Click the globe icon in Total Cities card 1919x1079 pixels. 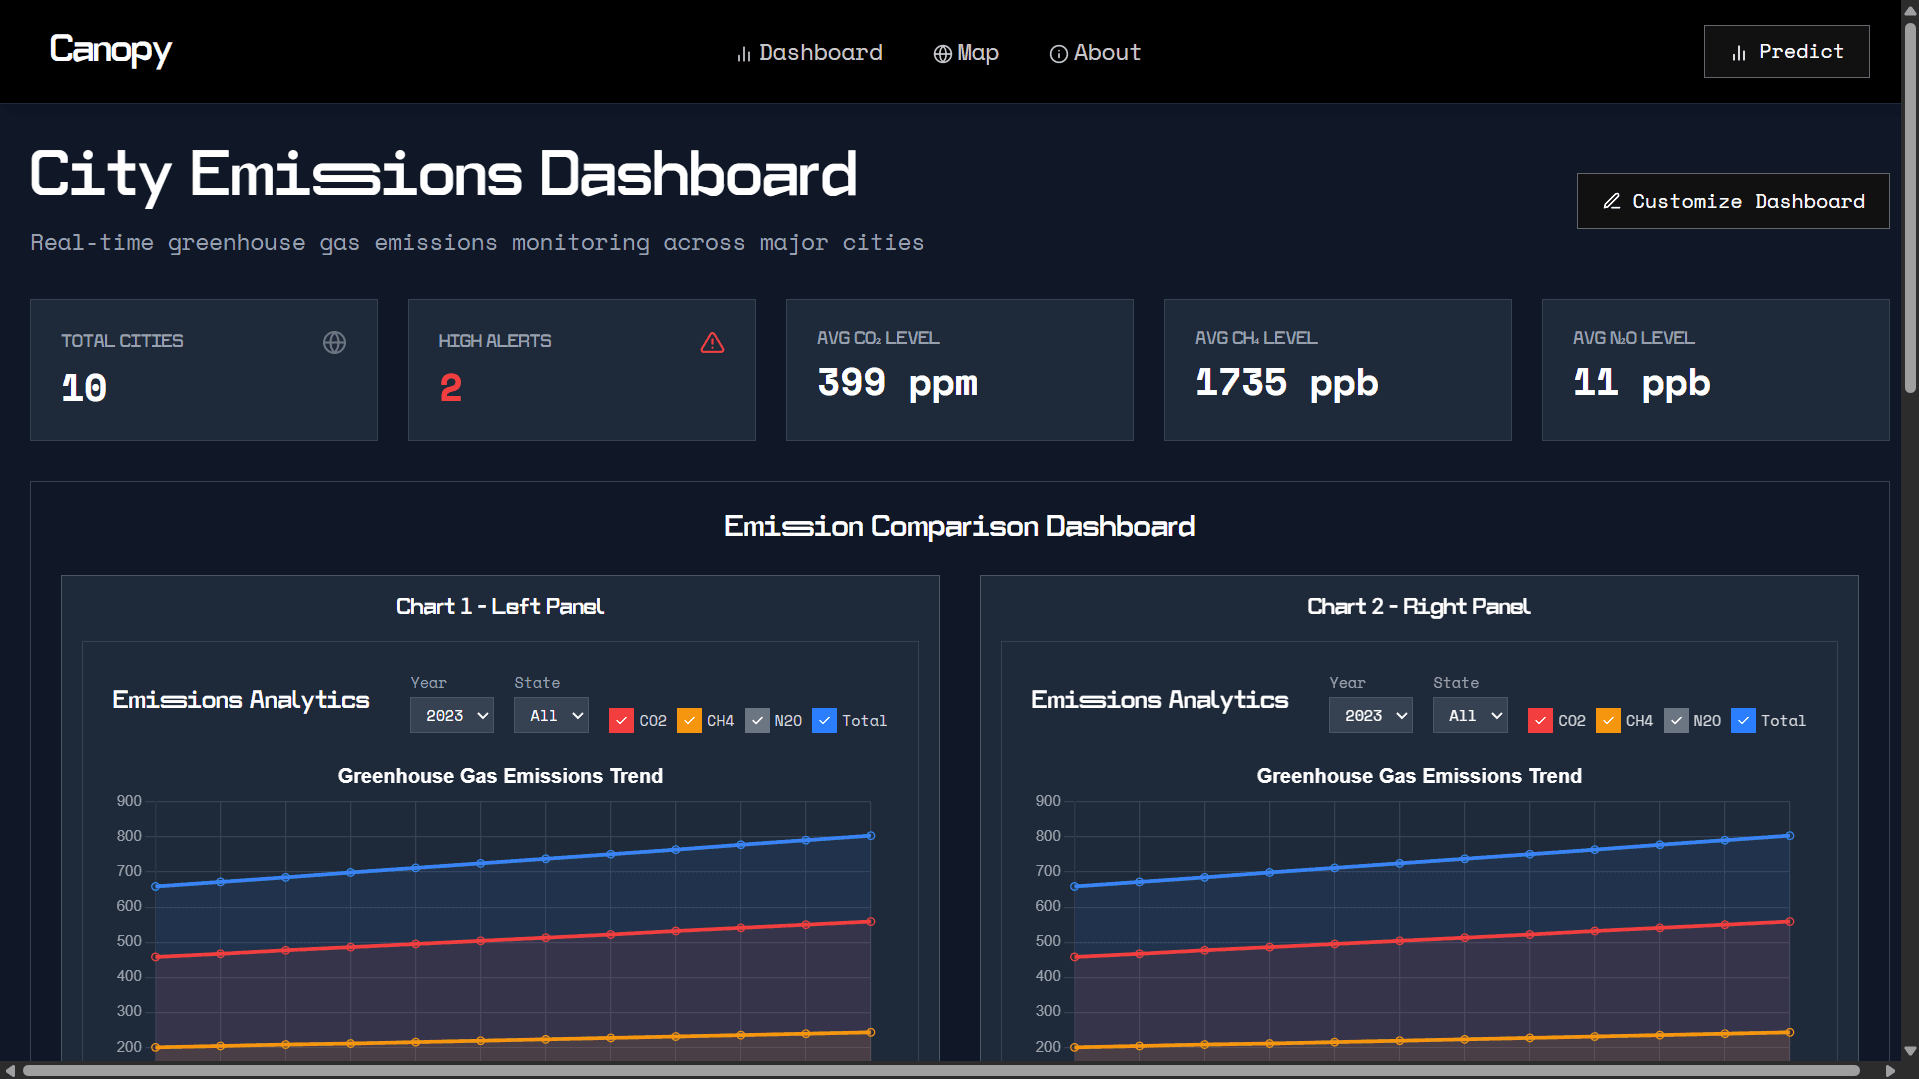pos(334,342)
